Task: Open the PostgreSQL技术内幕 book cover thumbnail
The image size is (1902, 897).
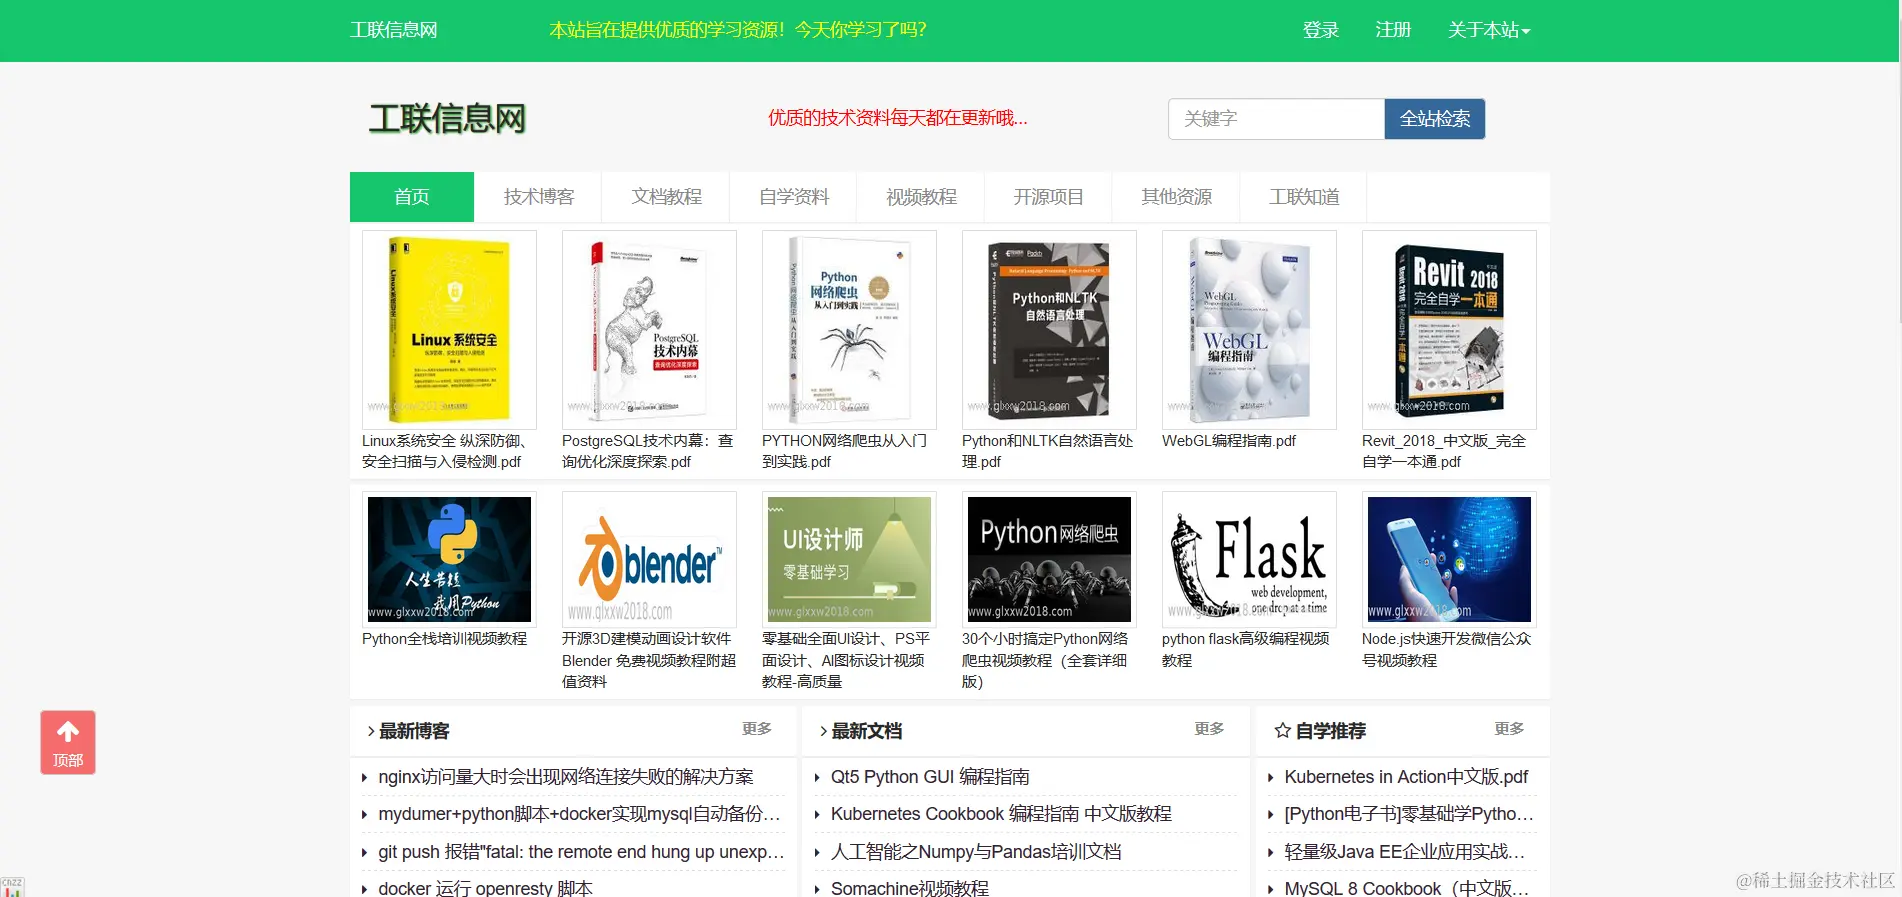Action: (x=649, y=330)
